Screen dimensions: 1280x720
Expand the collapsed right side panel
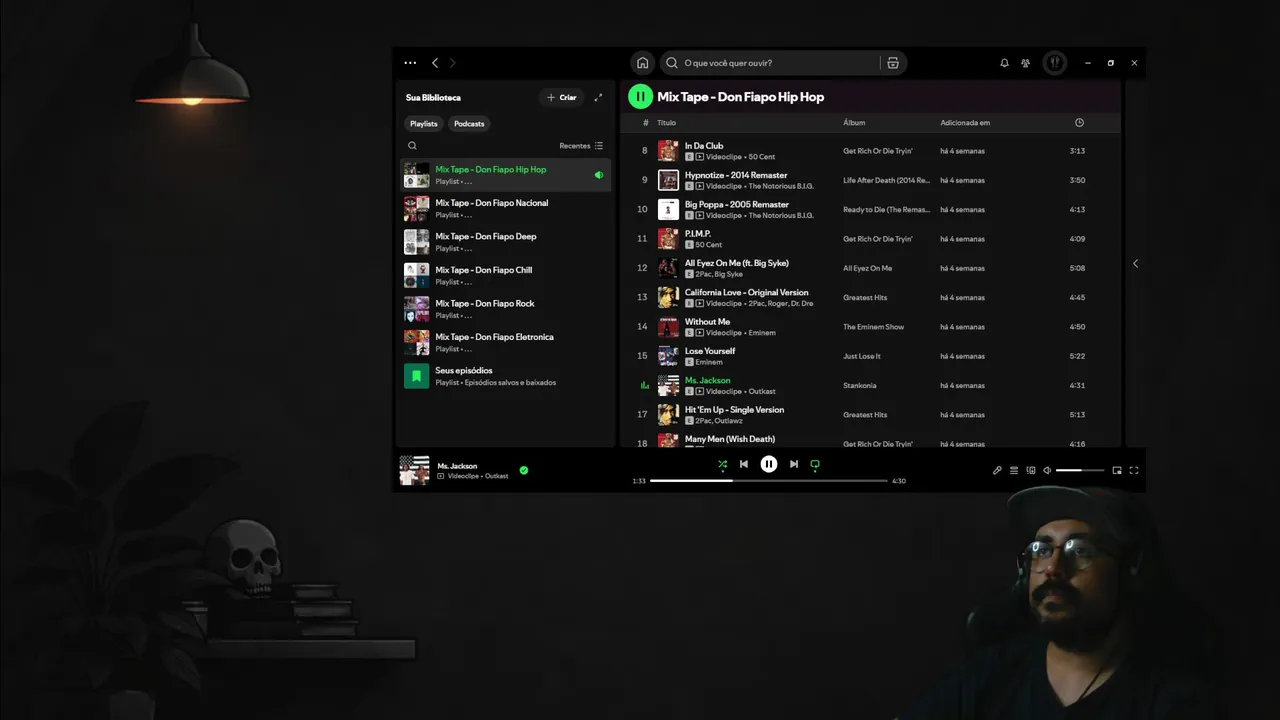[1135, 264]
